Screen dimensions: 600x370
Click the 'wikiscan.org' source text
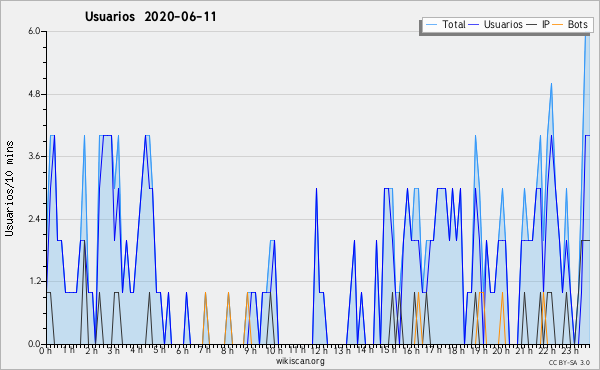tap(300, 361)
